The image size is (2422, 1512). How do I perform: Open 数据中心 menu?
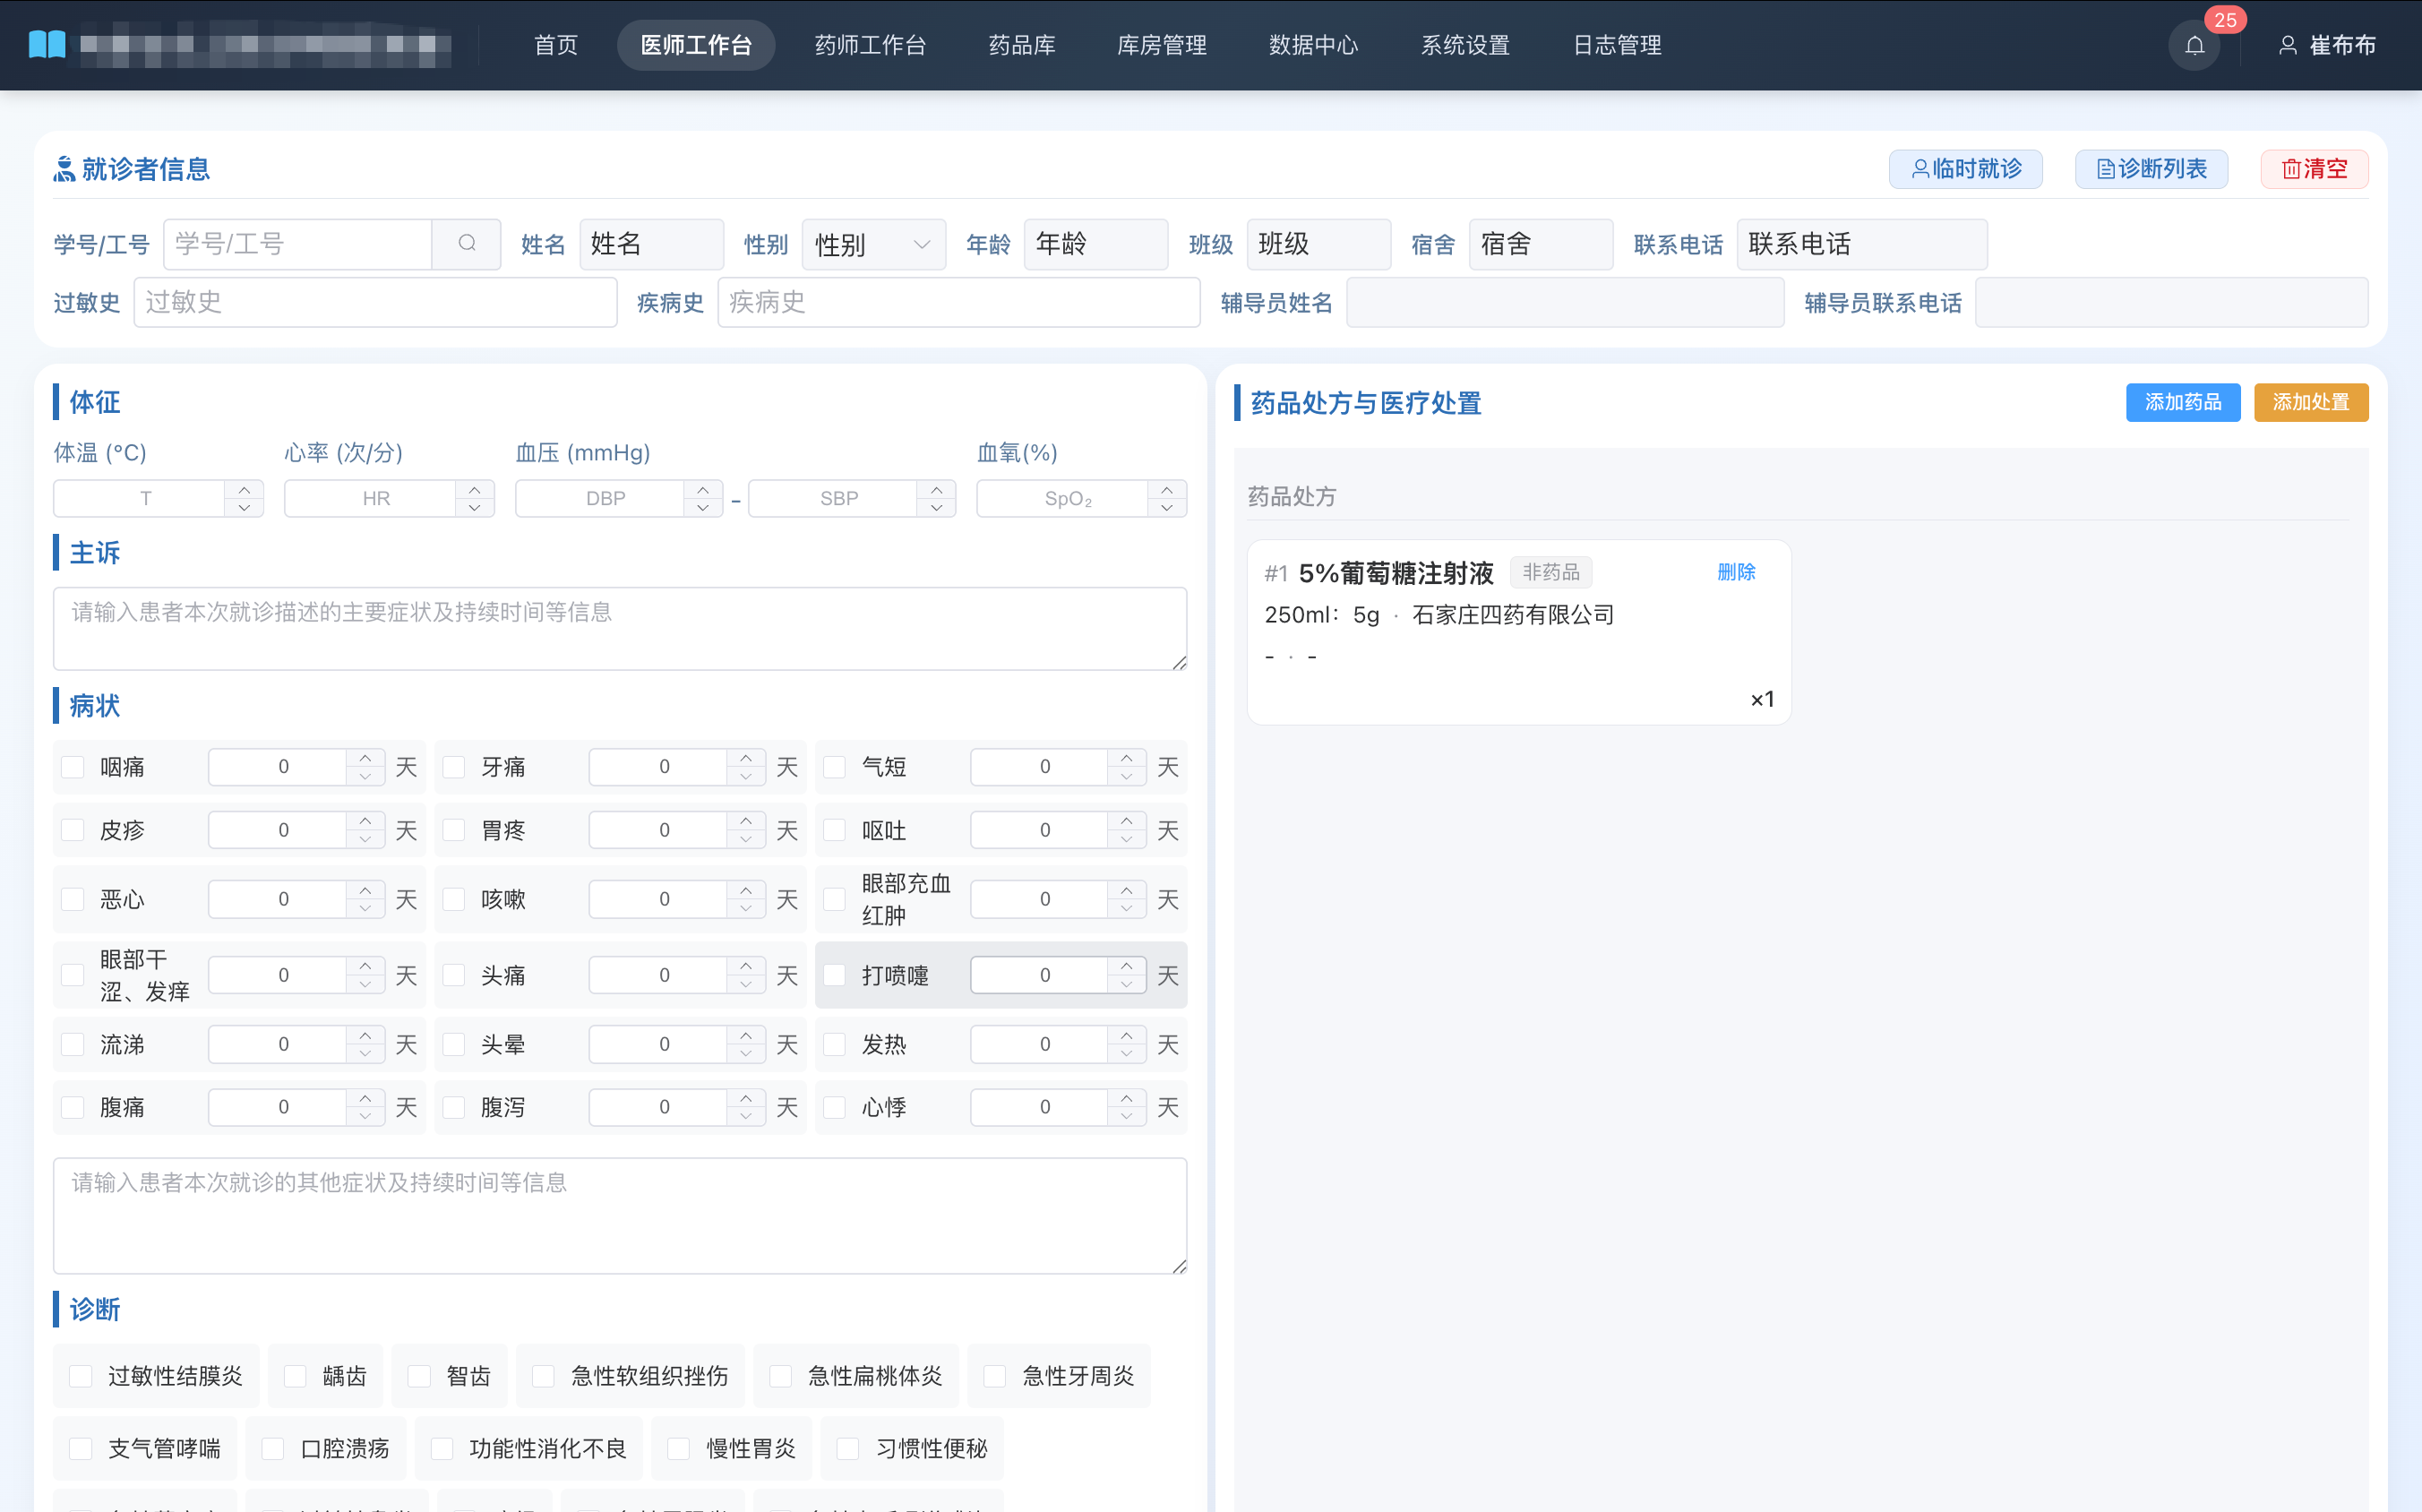tap(1314, 45)
